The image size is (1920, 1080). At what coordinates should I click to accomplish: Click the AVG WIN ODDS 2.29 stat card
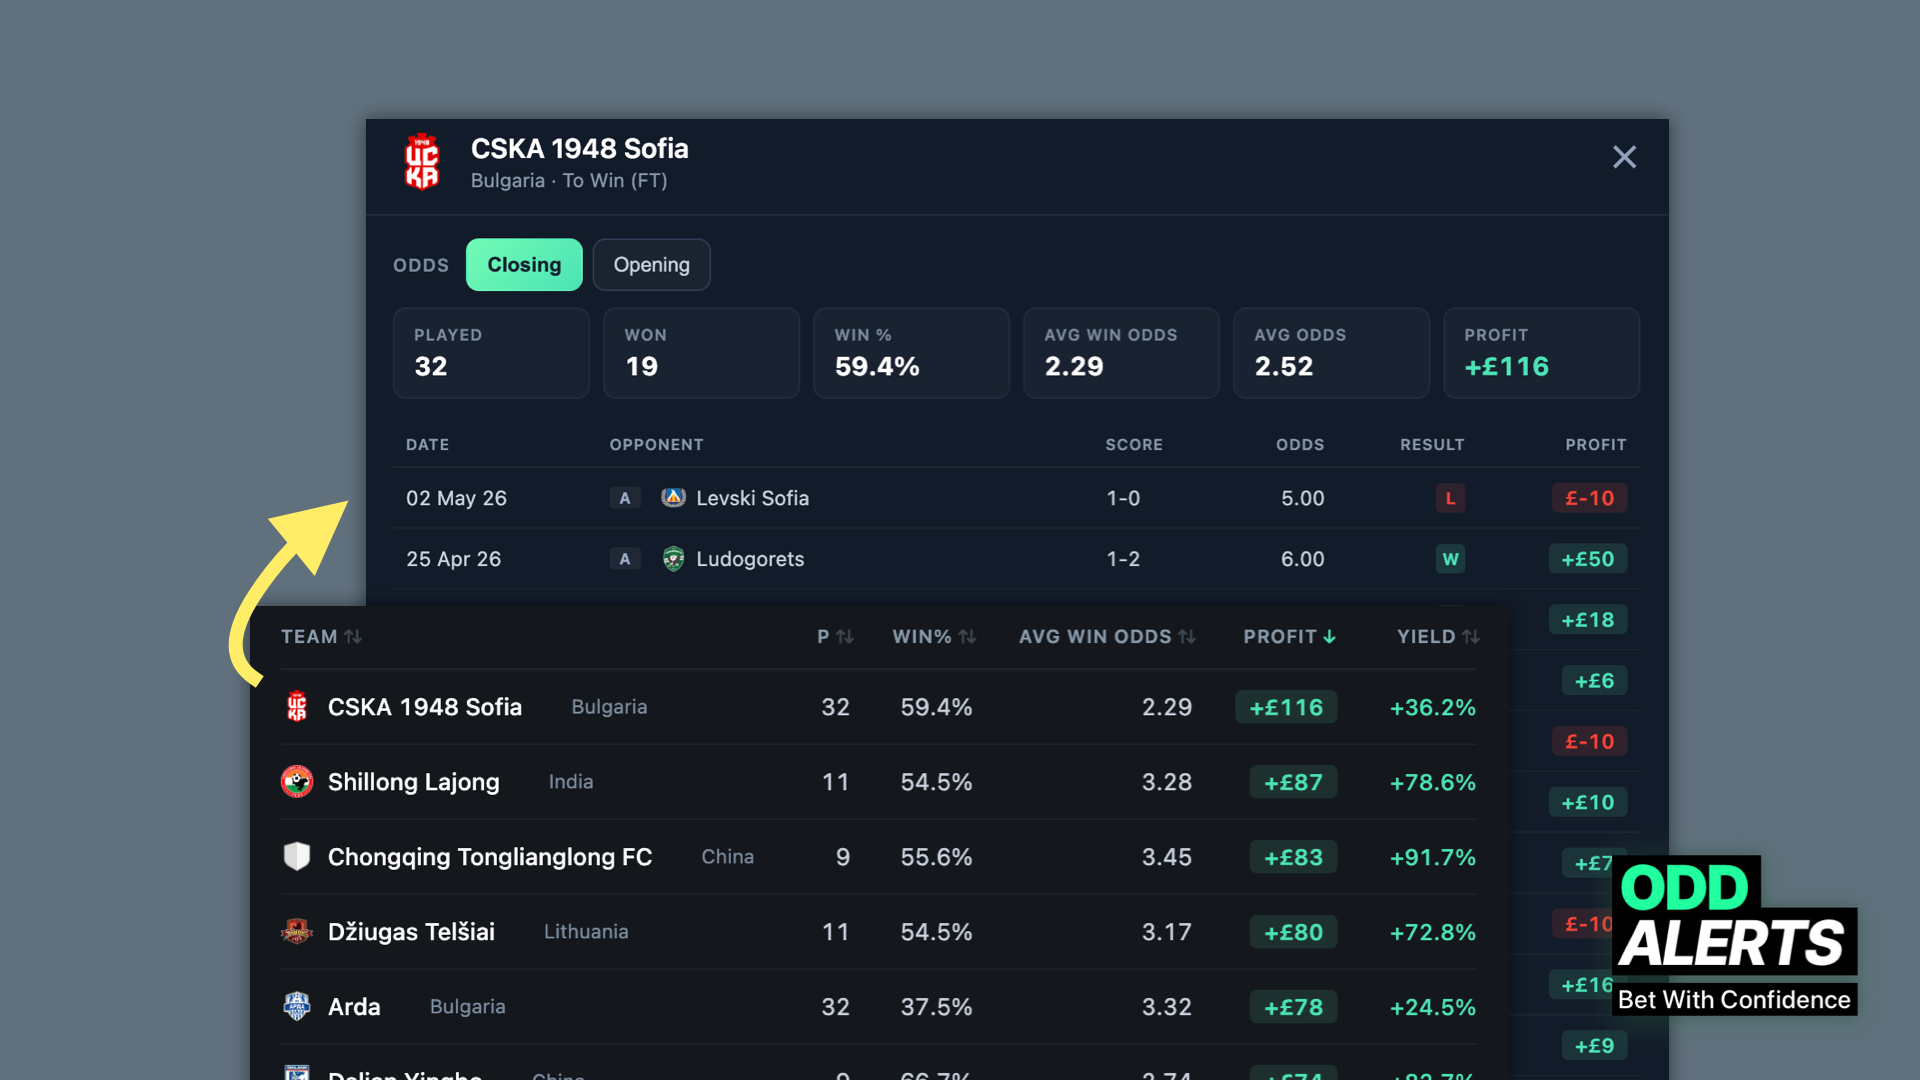pos(1121,353)
